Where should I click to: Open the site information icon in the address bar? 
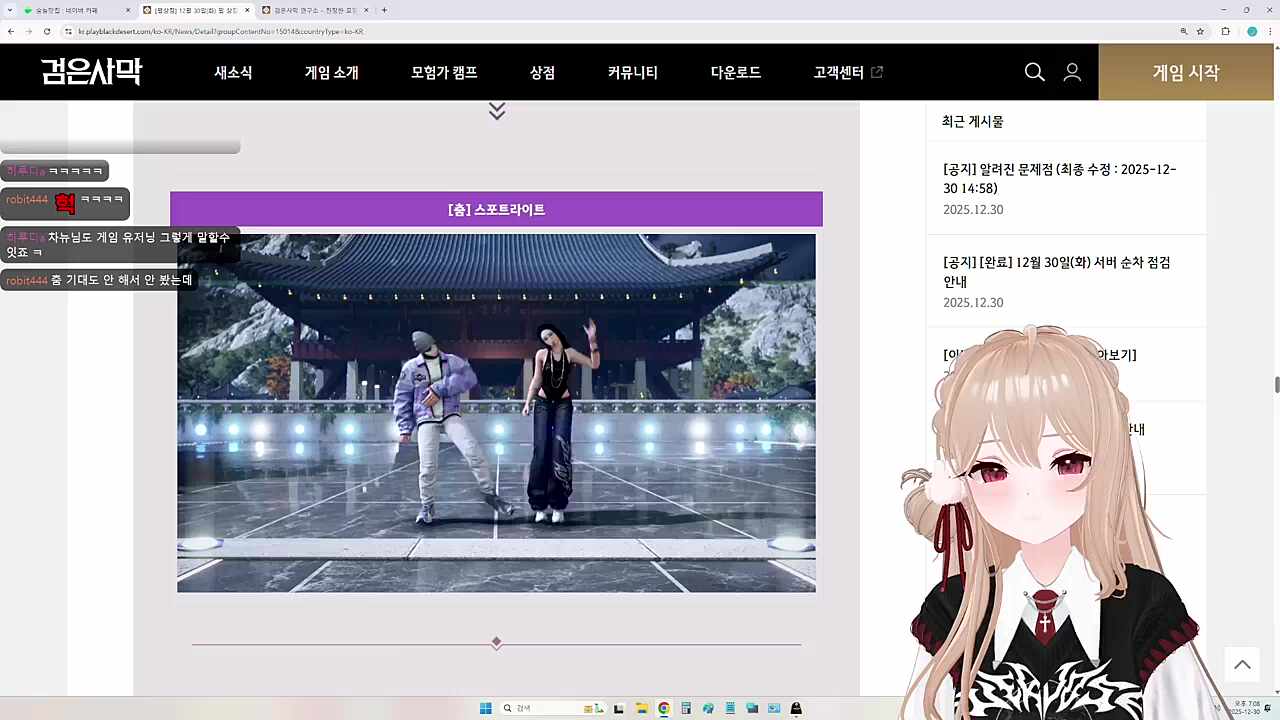[x=69, y=31]
